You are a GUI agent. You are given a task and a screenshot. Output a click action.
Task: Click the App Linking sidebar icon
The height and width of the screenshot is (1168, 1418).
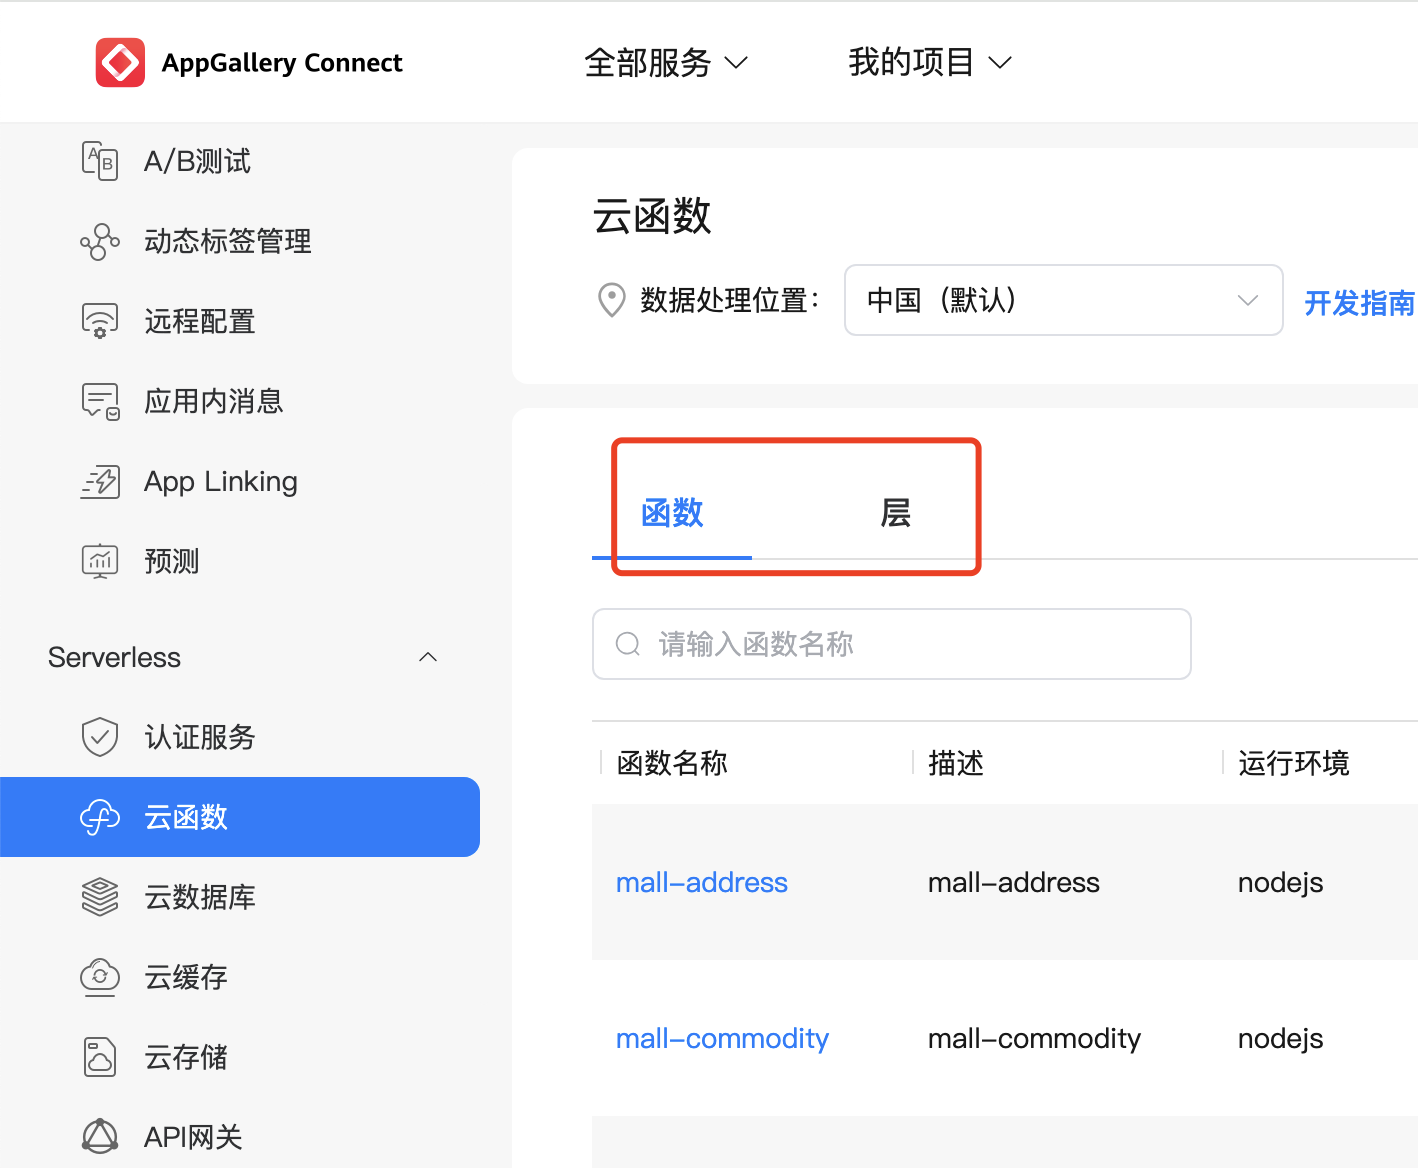coord(100,481)
